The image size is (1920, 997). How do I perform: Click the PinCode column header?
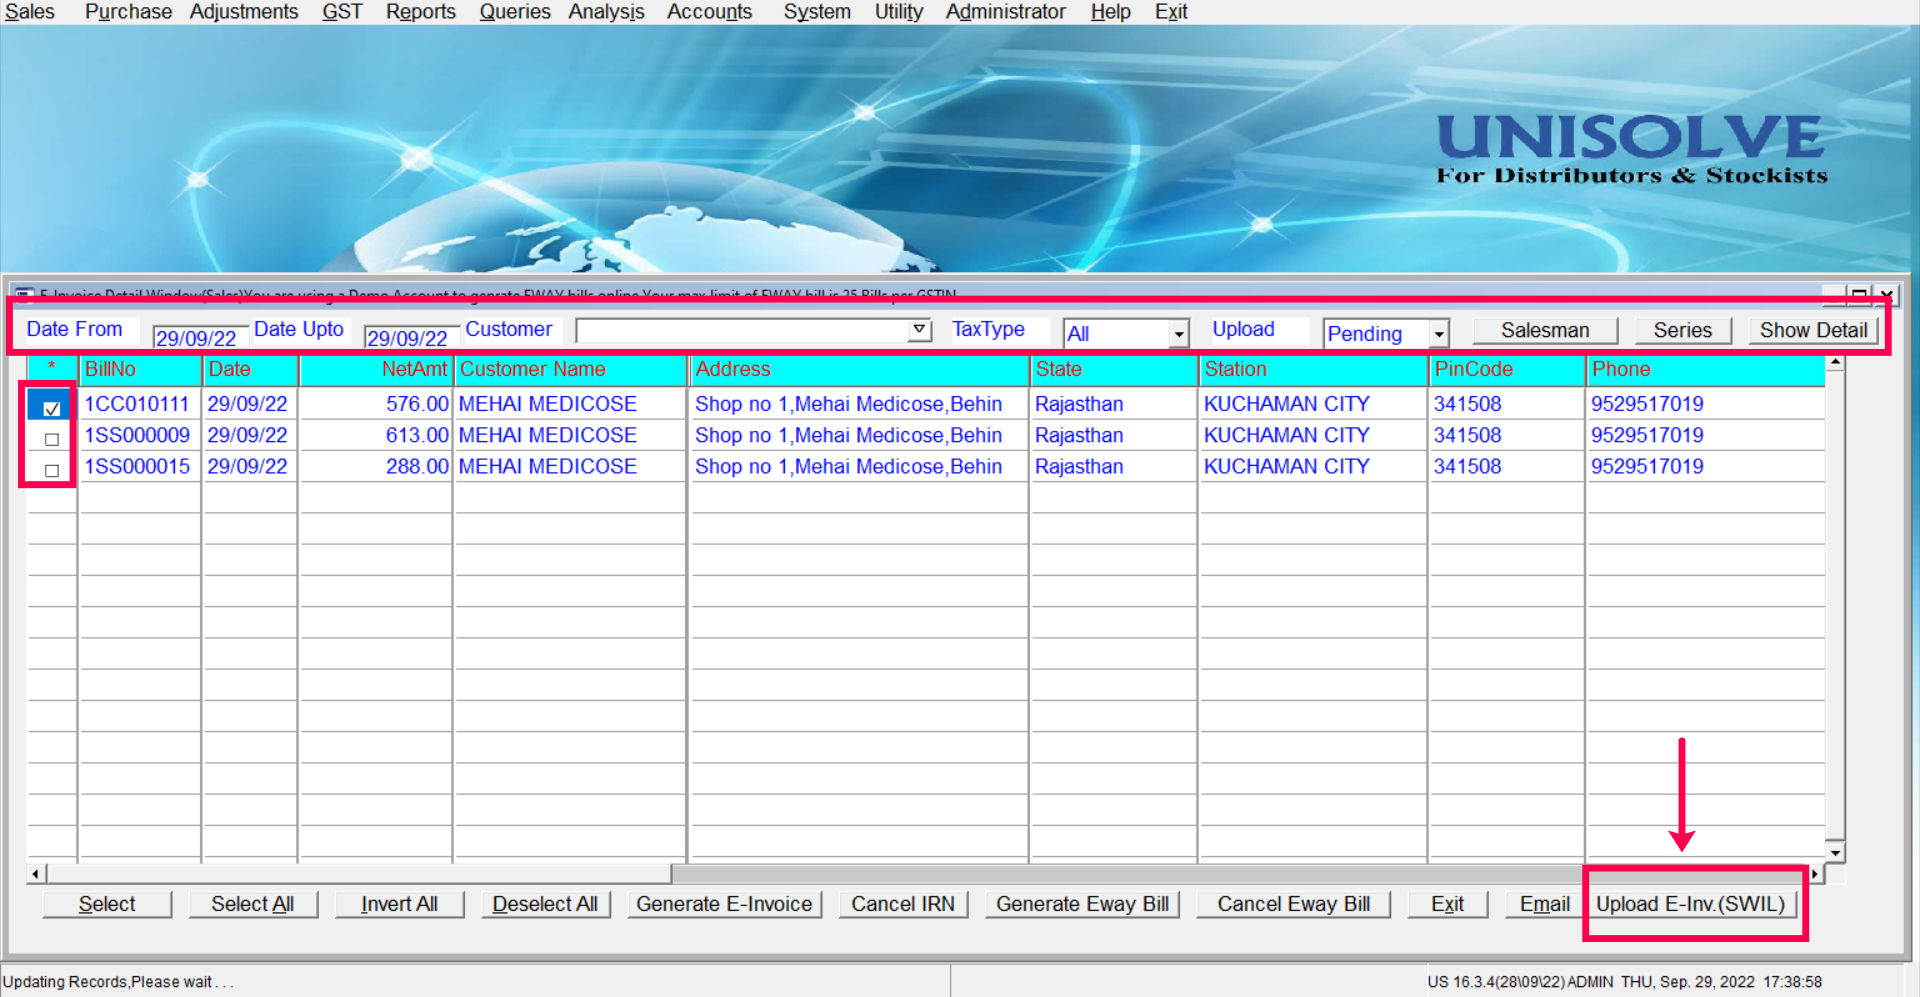tap(1508, 369)
